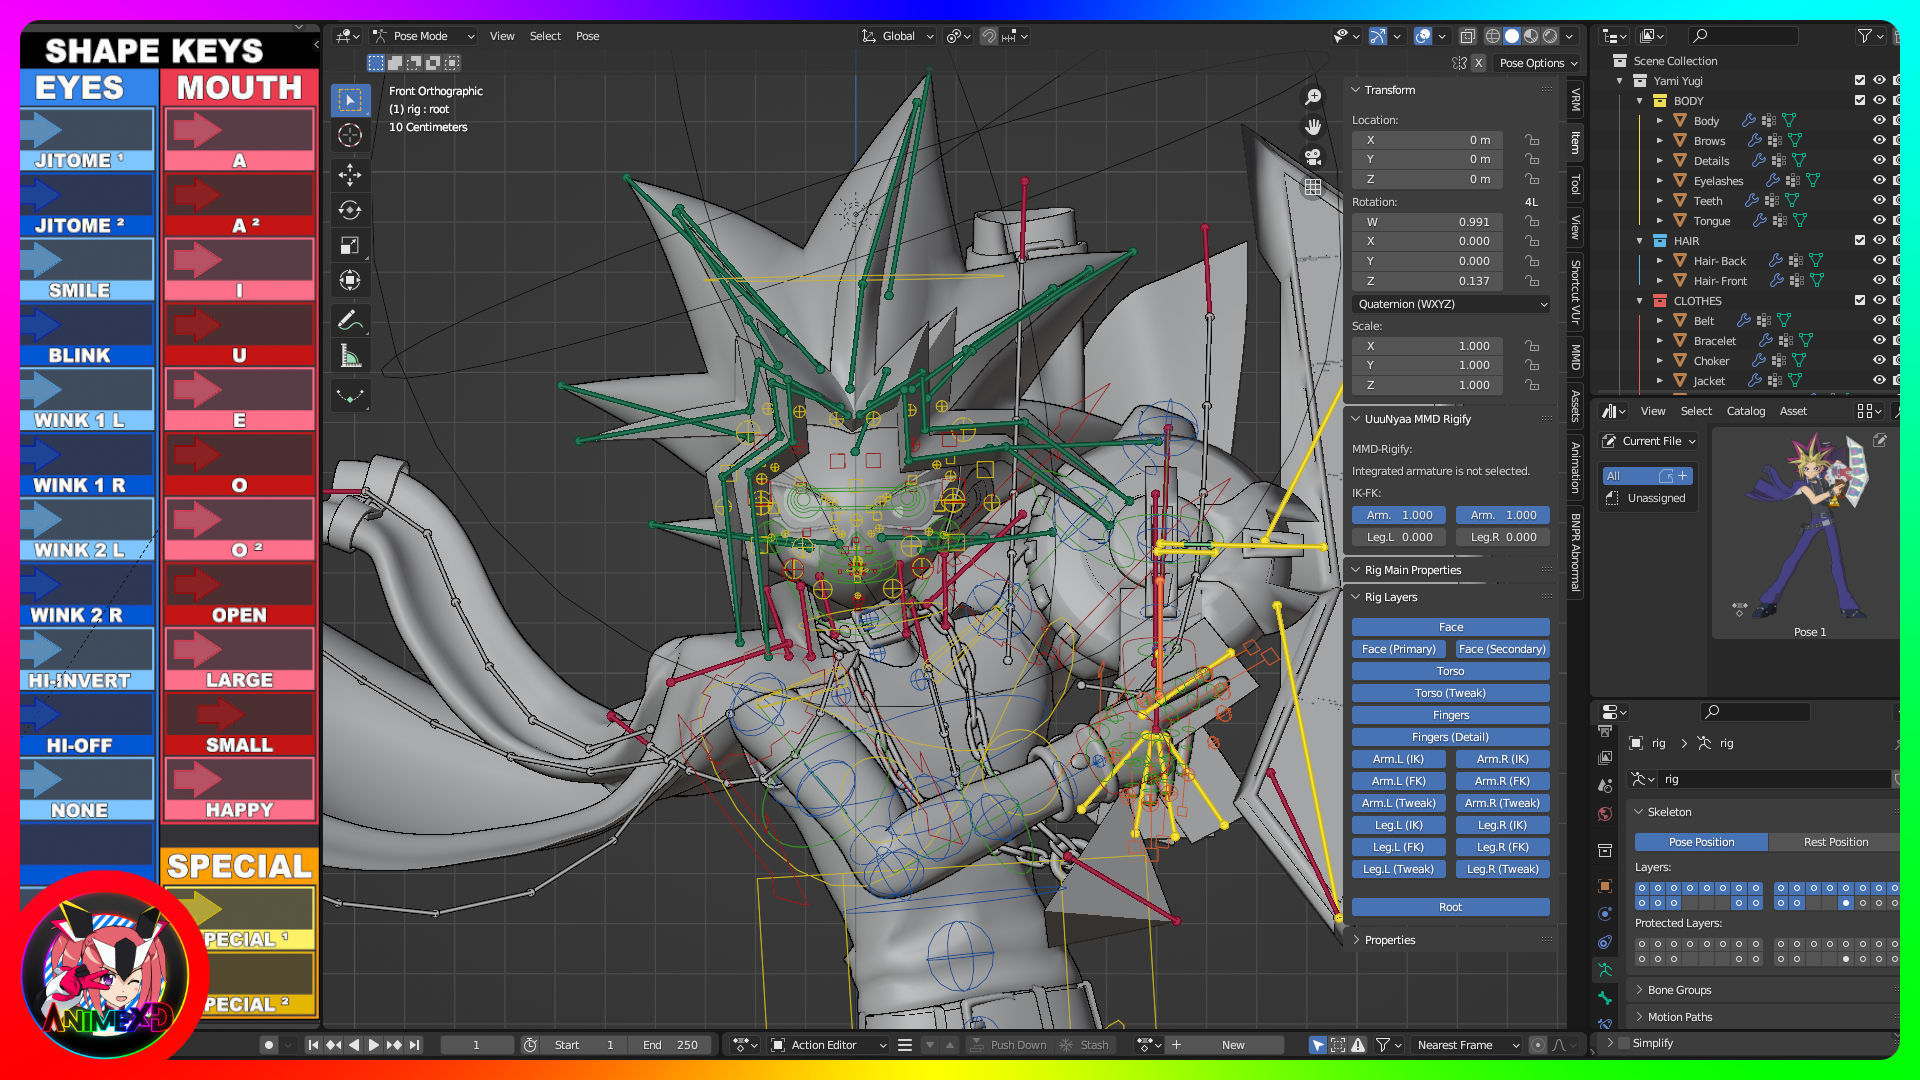Jump to end frame
Image resolution: width=1920 pixels, height=1080 pixels.
click(x=415, y=1045)
